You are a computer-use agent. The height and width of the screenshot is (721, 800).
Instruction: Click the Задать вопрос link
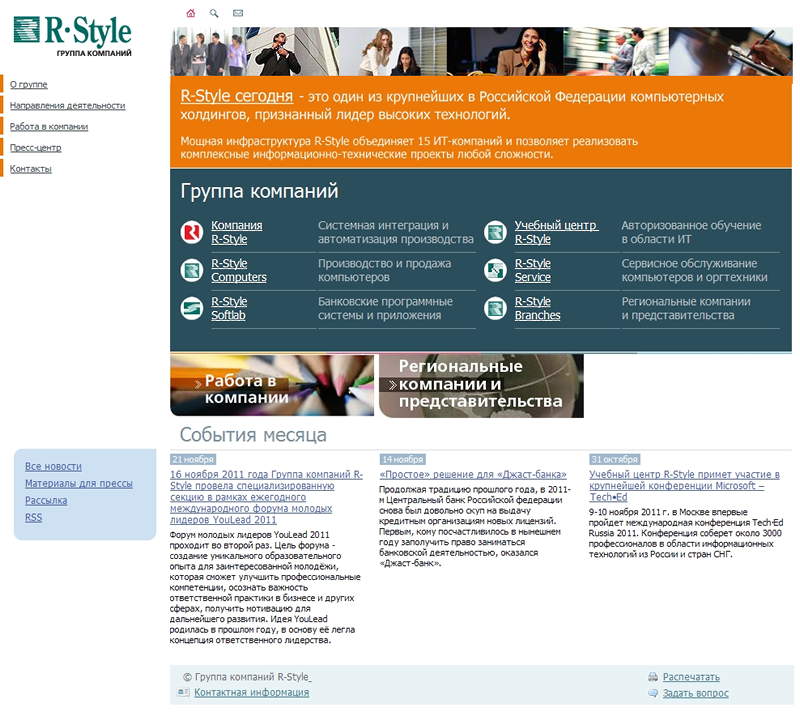(695, 693)
